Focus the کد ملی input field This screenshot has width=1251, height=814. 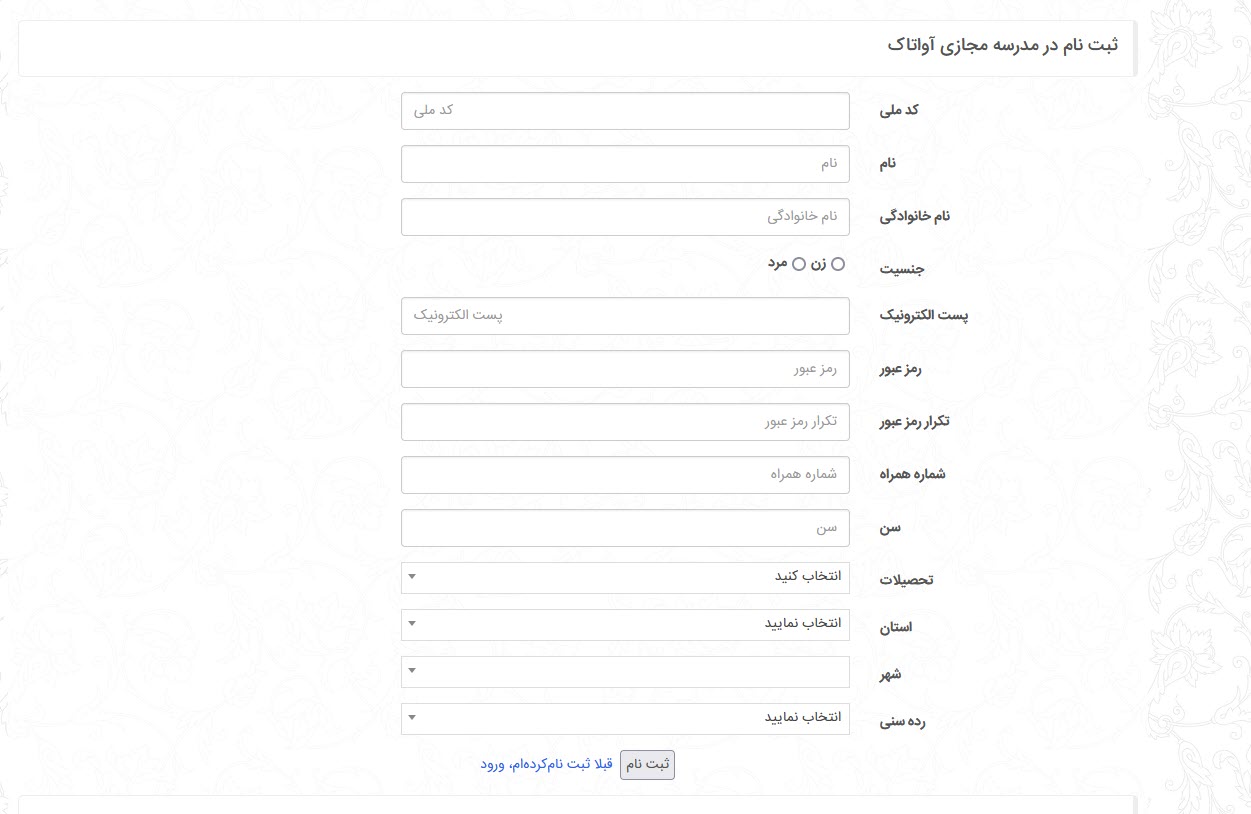coord(625,111)
